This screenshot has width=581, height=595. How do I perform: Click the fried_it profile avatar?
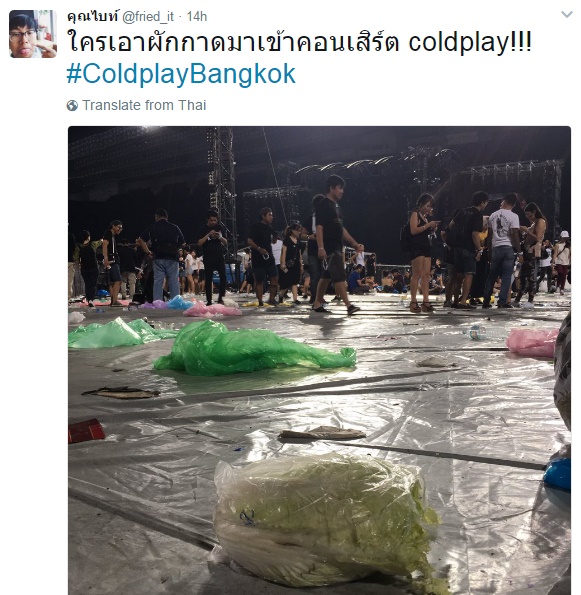[x=33, y=34]
